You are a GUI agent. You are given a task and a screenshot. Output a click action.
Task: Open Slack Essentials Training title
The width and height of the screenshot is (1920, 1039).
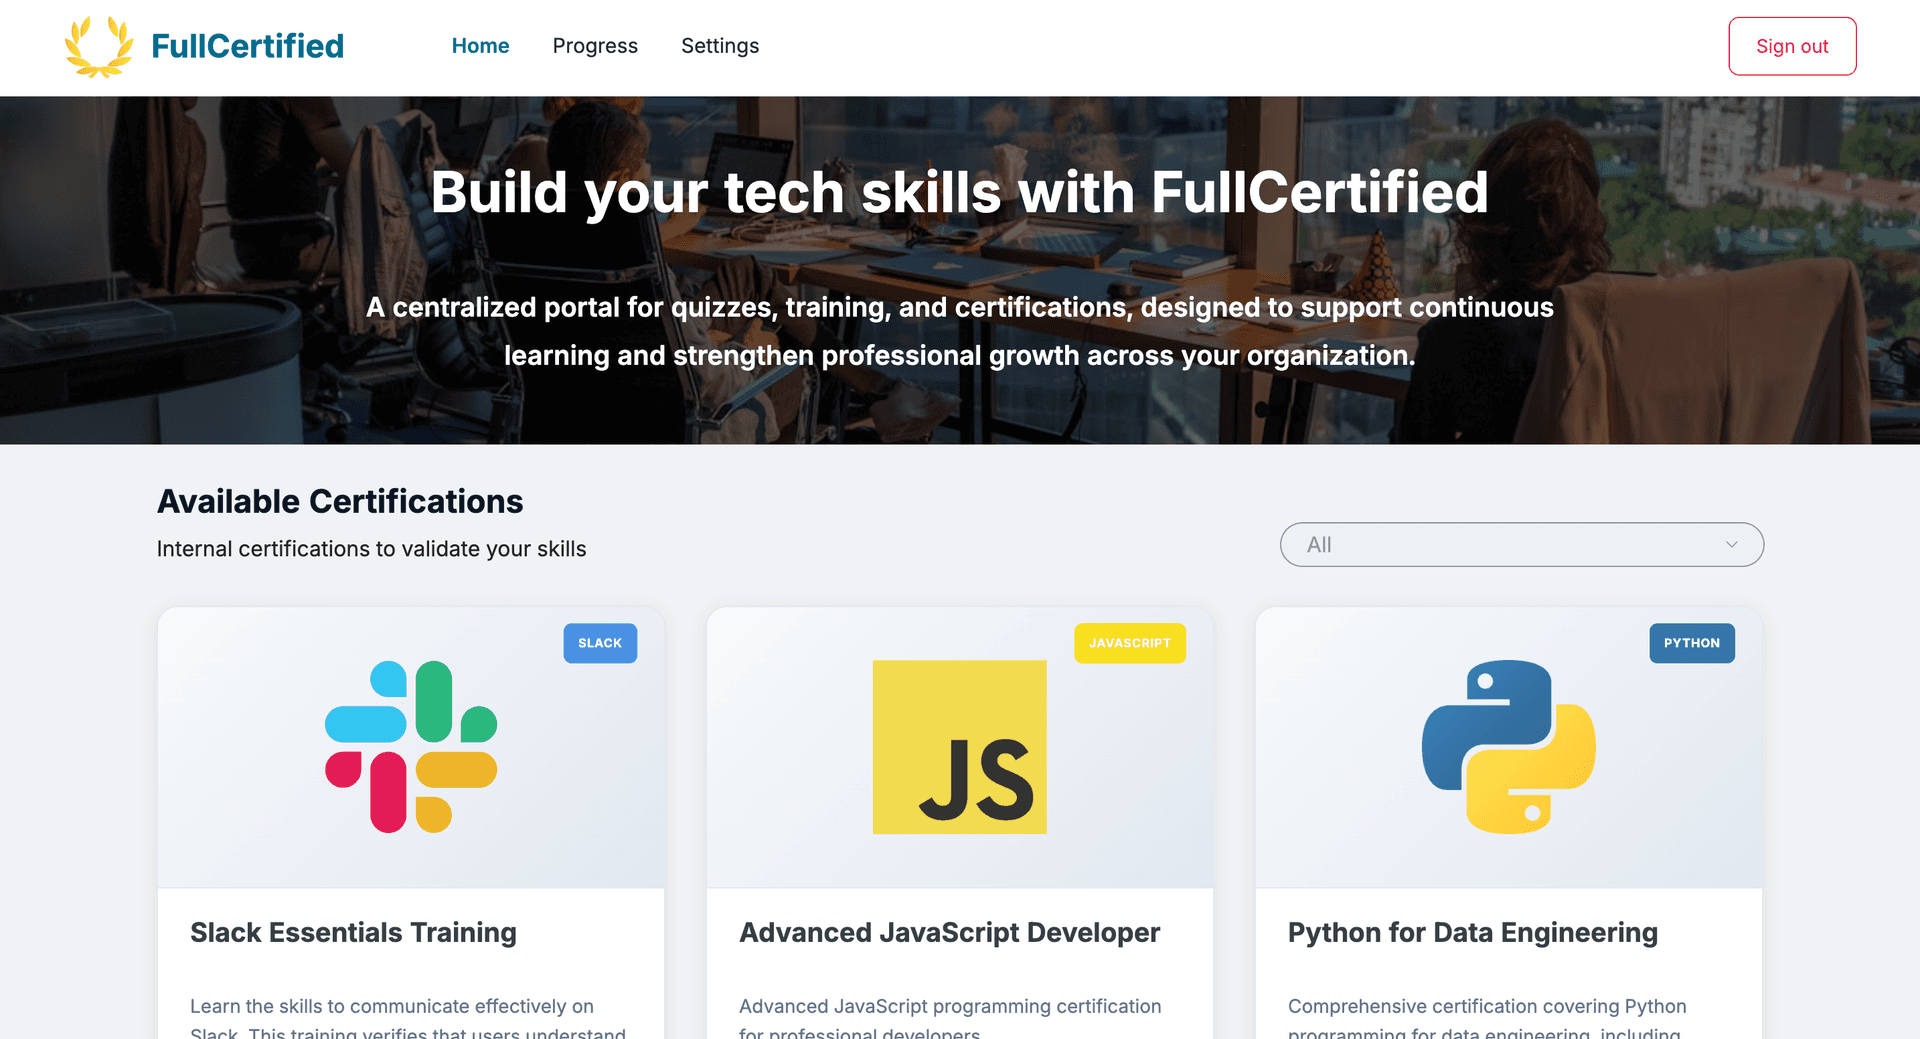pos(353,932)
